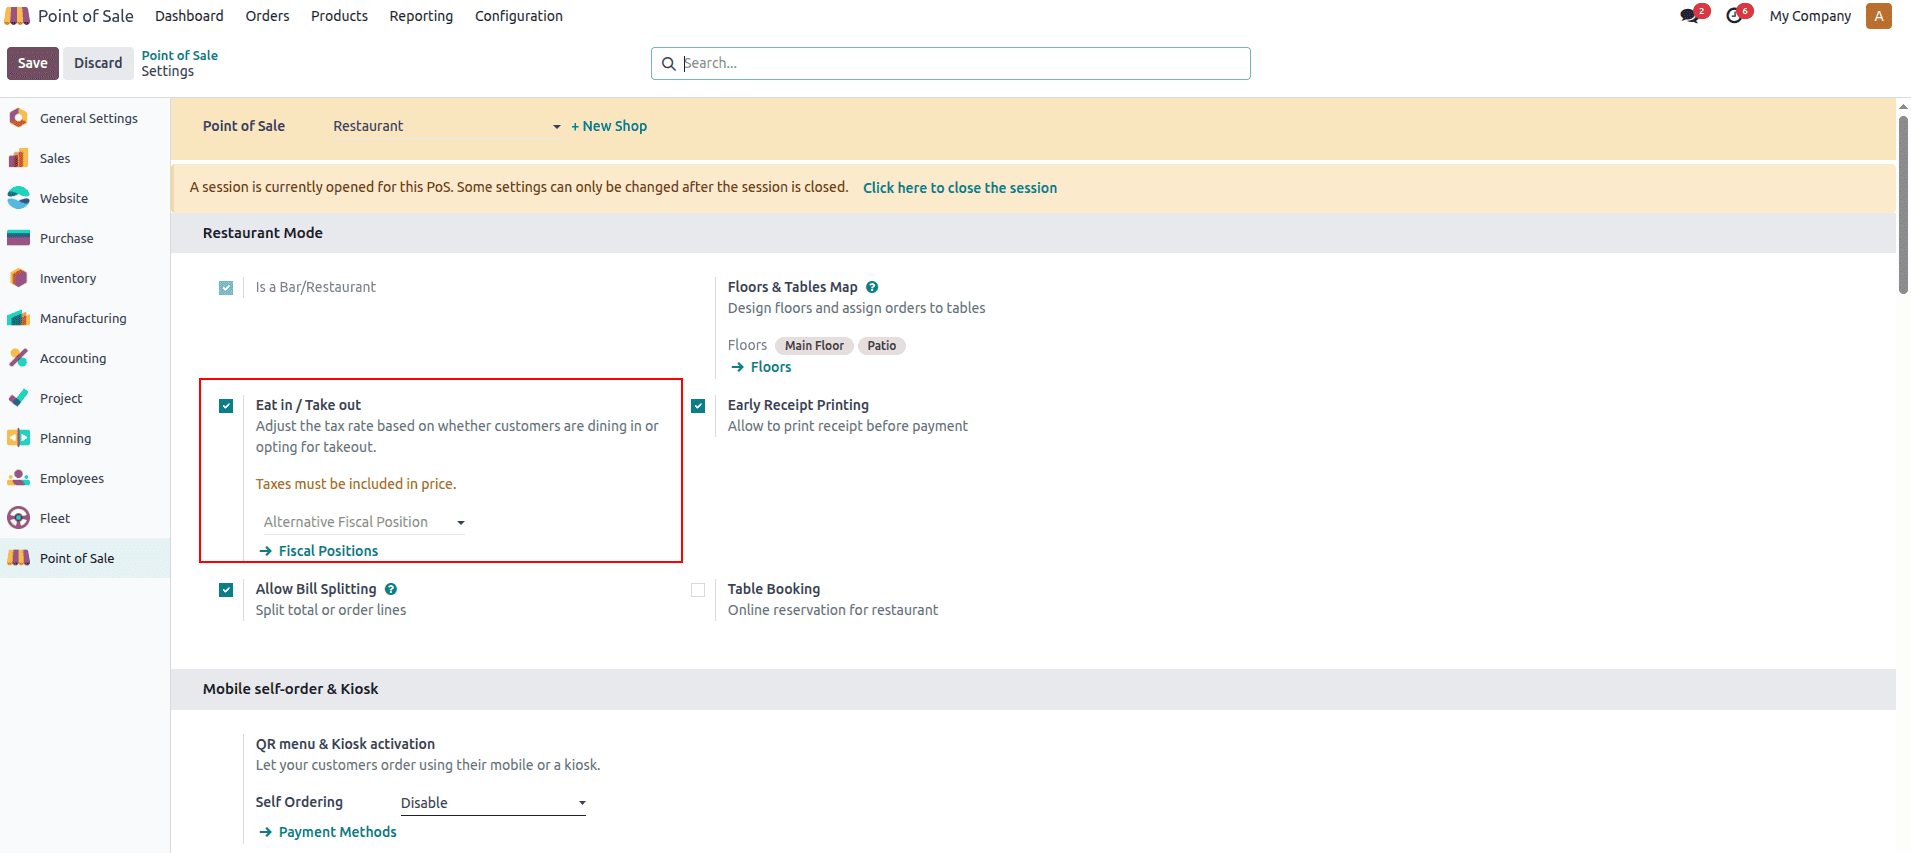Open the Dashboard menu
1911x853 pixels.
coord(189,16)
